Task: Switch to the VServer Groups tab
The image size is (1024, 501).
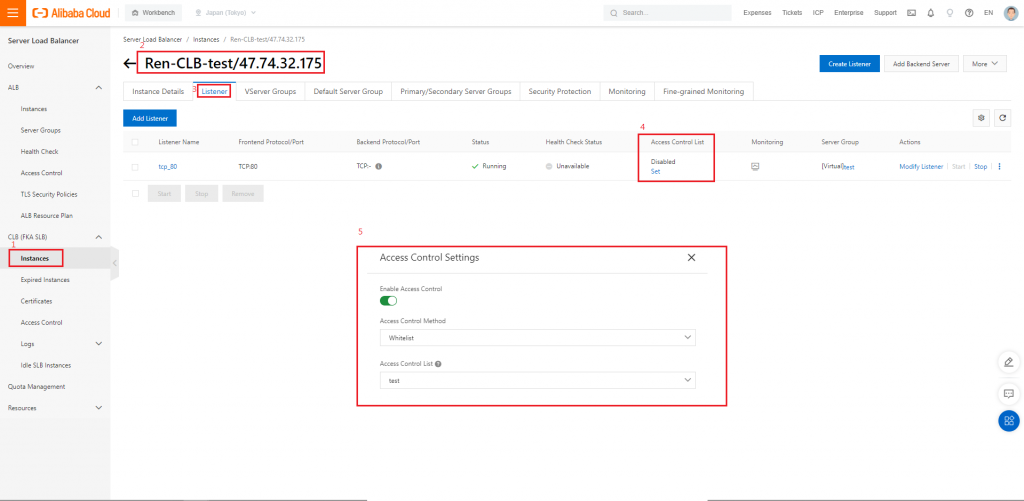Action: (270, 91)
